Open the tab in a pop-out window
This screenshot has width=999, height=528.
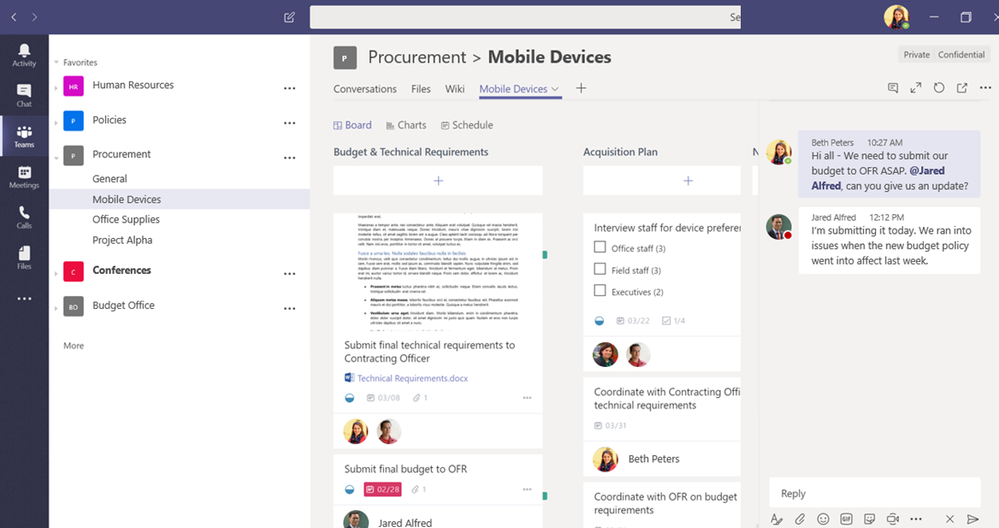pyautogui.click(x=962, y=88)
